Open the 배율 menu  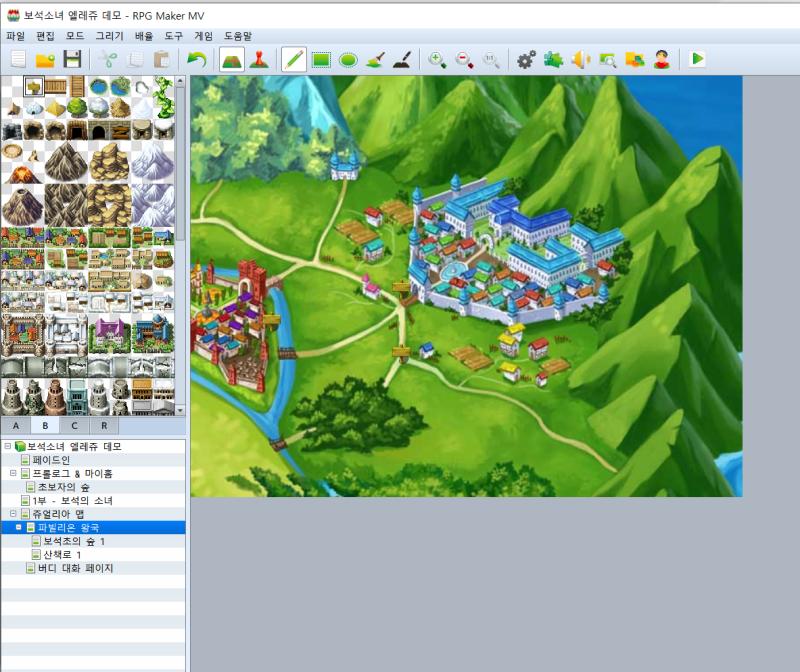click(144, 36)
